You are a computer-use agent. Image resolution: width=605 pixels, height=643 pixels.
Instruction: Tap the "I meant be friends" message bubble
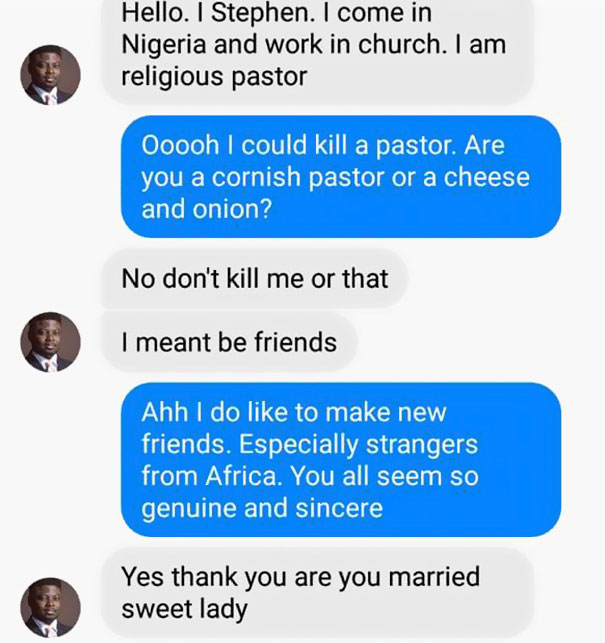229,342
